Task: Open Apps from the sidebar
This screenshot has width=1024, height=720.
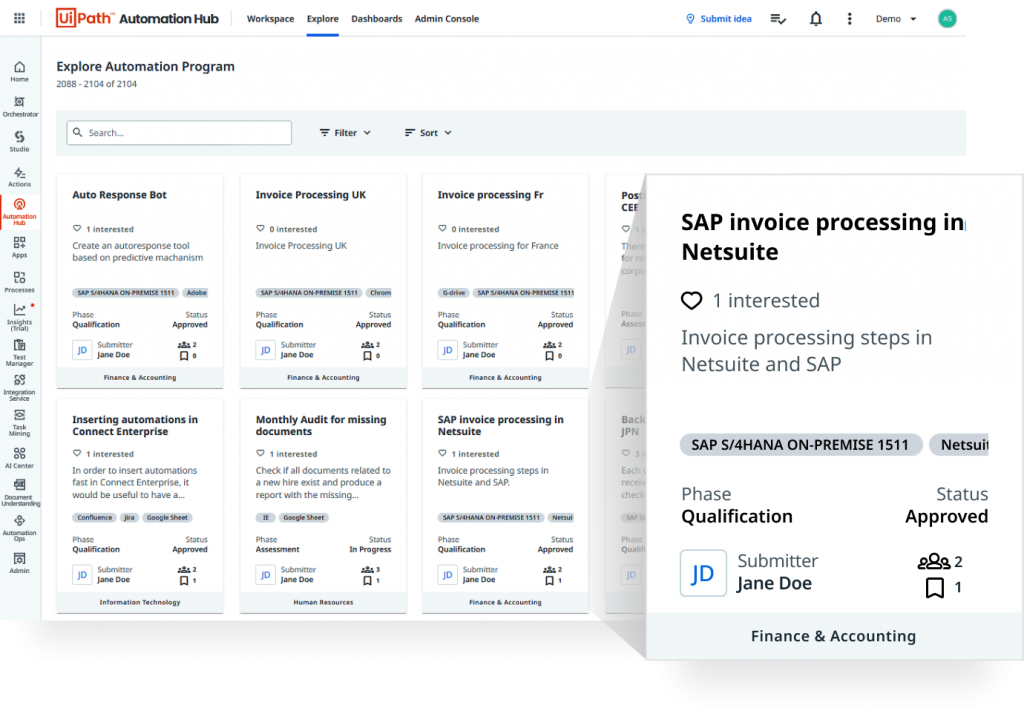Action: [20, 247]
